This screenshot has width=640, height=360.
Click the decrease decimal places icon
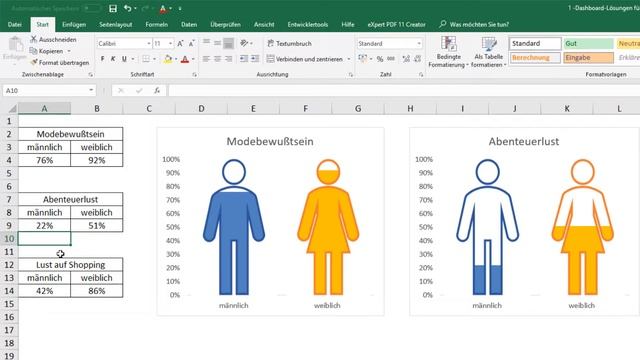pos(418,59)
